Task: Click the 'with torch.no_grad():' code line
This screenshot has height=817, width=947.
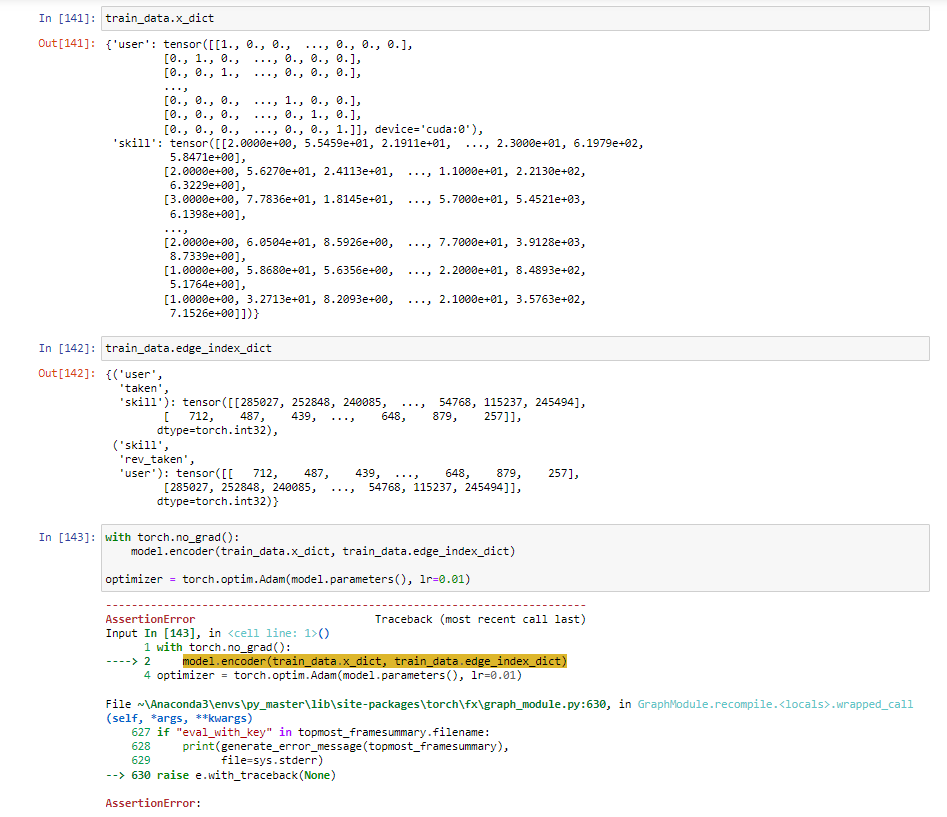Action: 172,537
